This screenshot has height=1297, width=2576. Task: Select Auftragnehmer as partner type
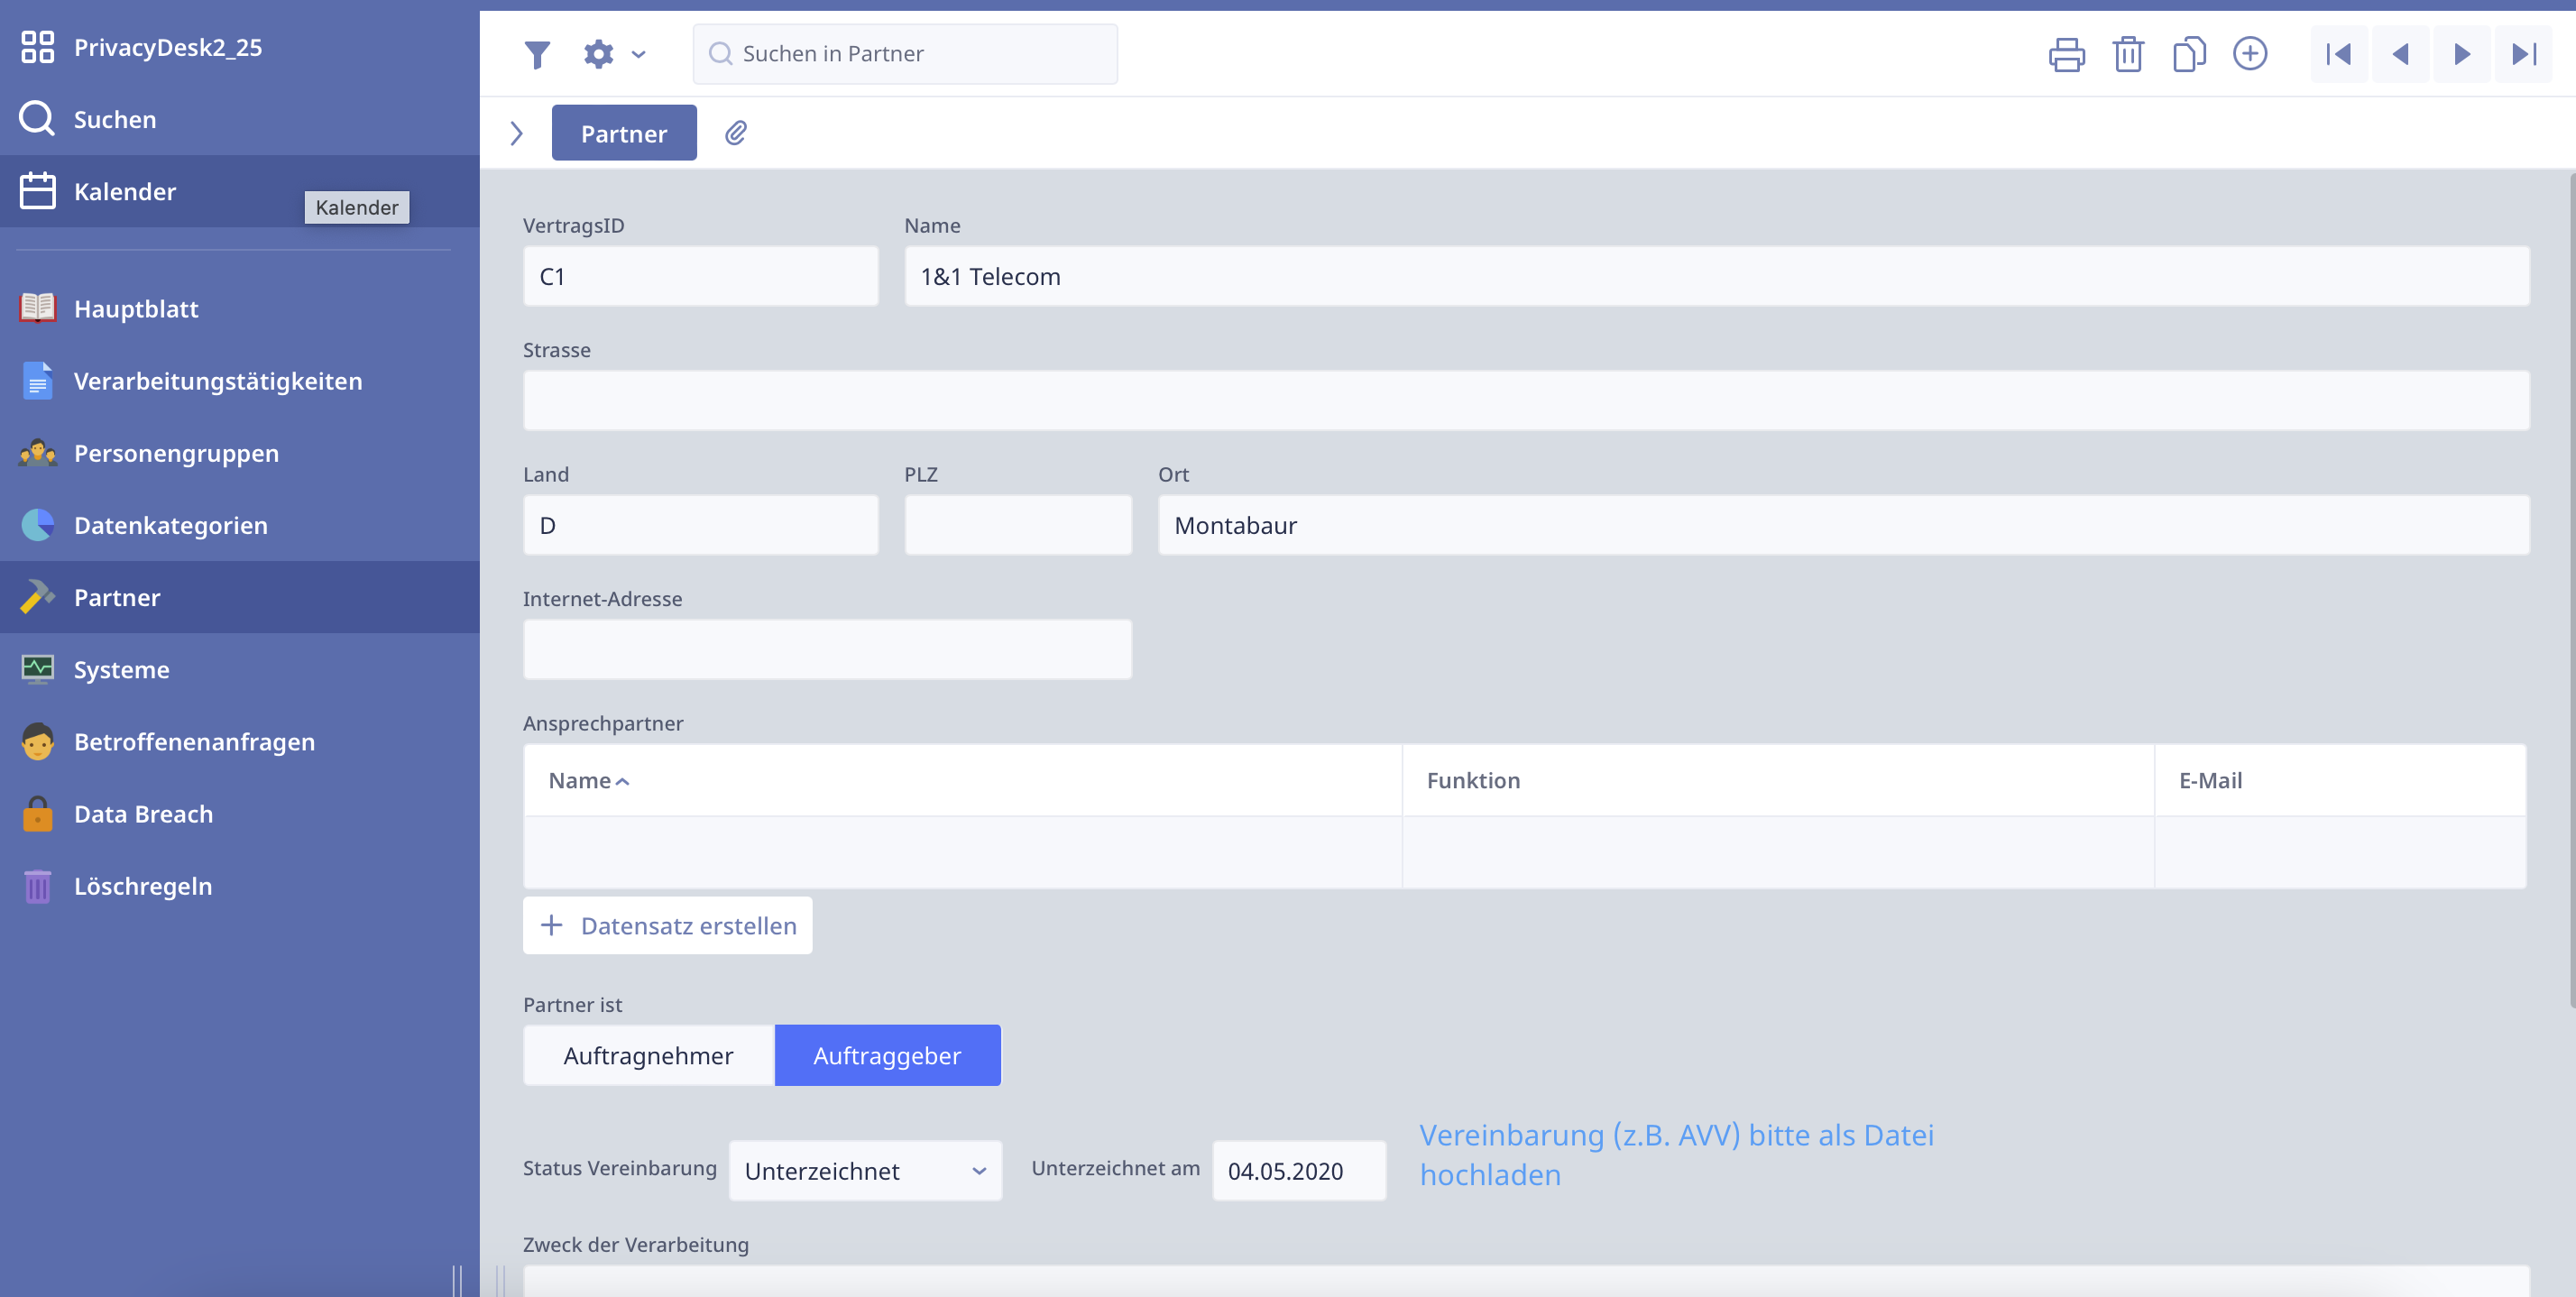[648, 1055]
